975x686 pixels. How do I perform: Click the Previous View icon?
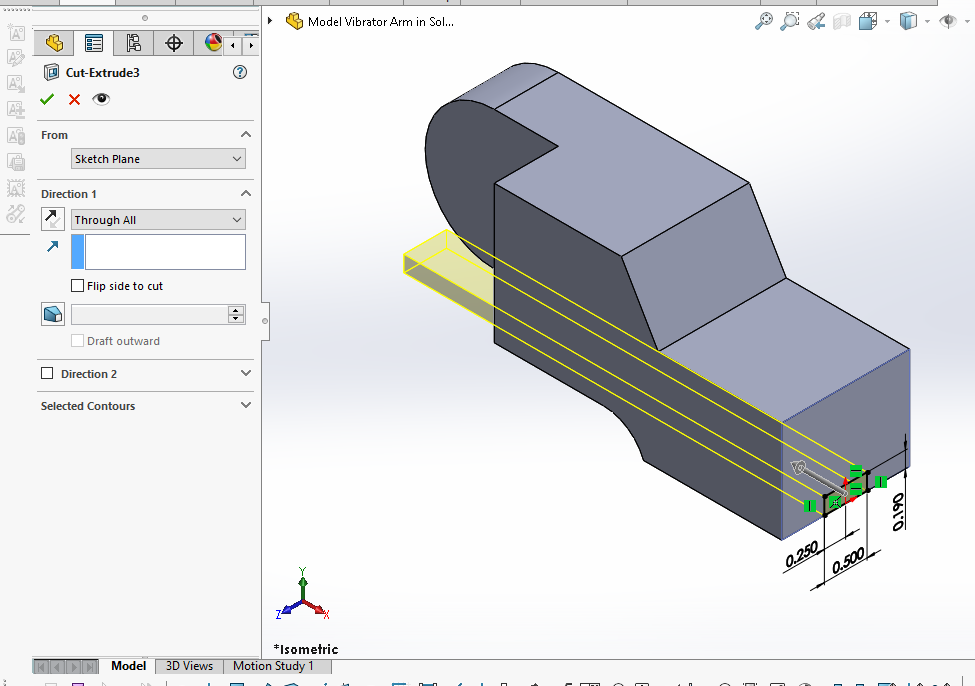tap(816, 21)
